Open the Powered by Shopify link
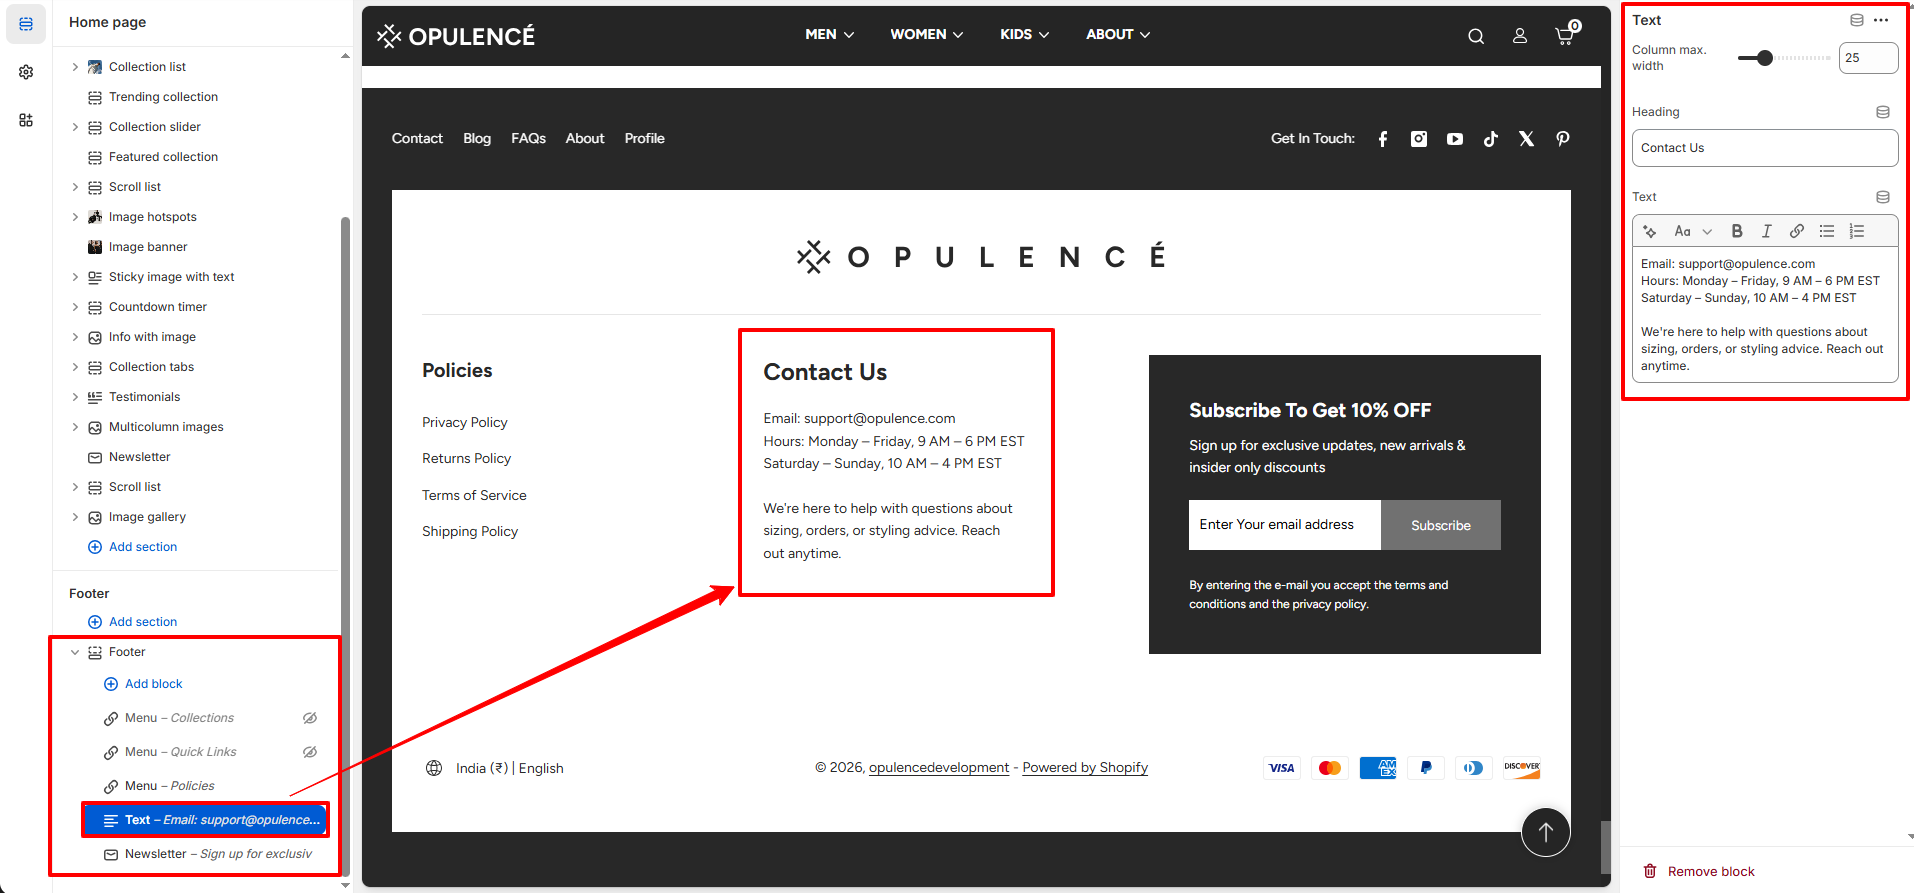Image resolution: width=1914 pixels, height=893 pixels. 1085,767
